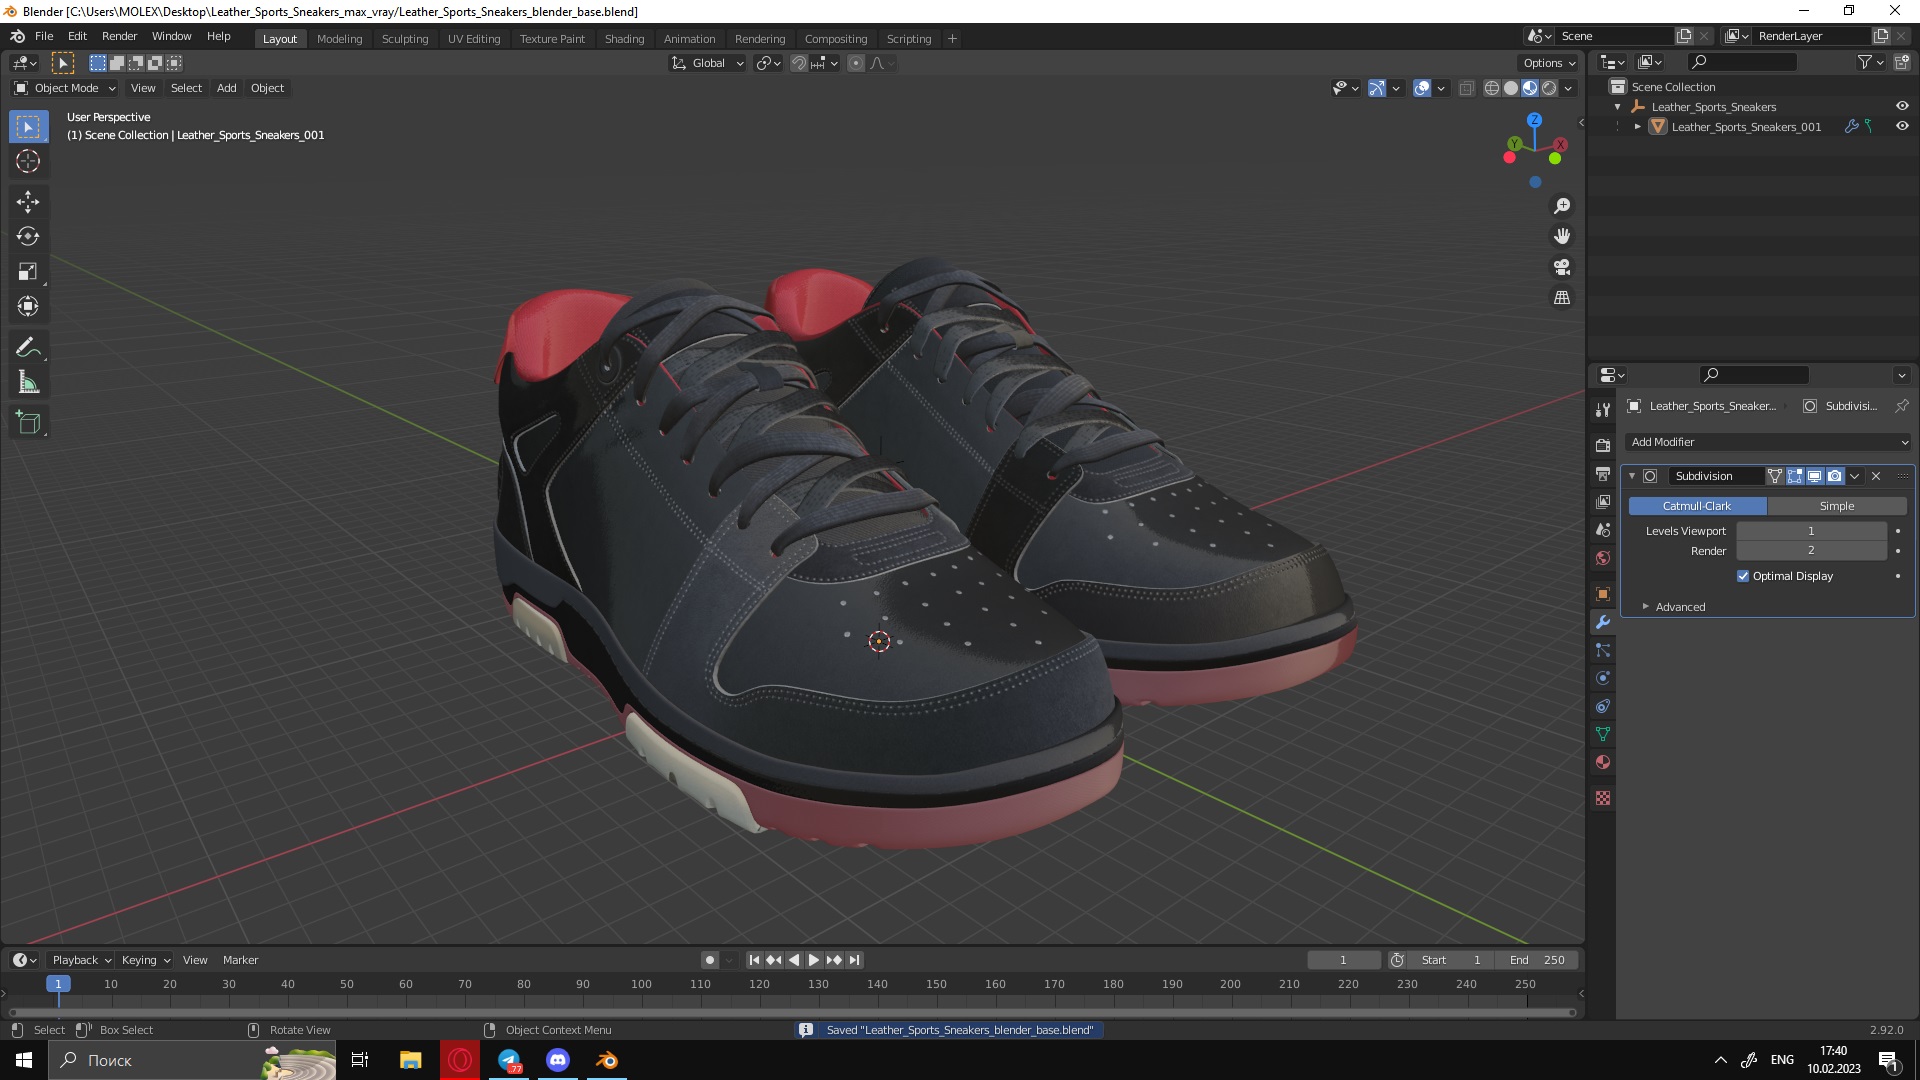
Task: Open Physics properties tab
Action: click(1603, 678)
